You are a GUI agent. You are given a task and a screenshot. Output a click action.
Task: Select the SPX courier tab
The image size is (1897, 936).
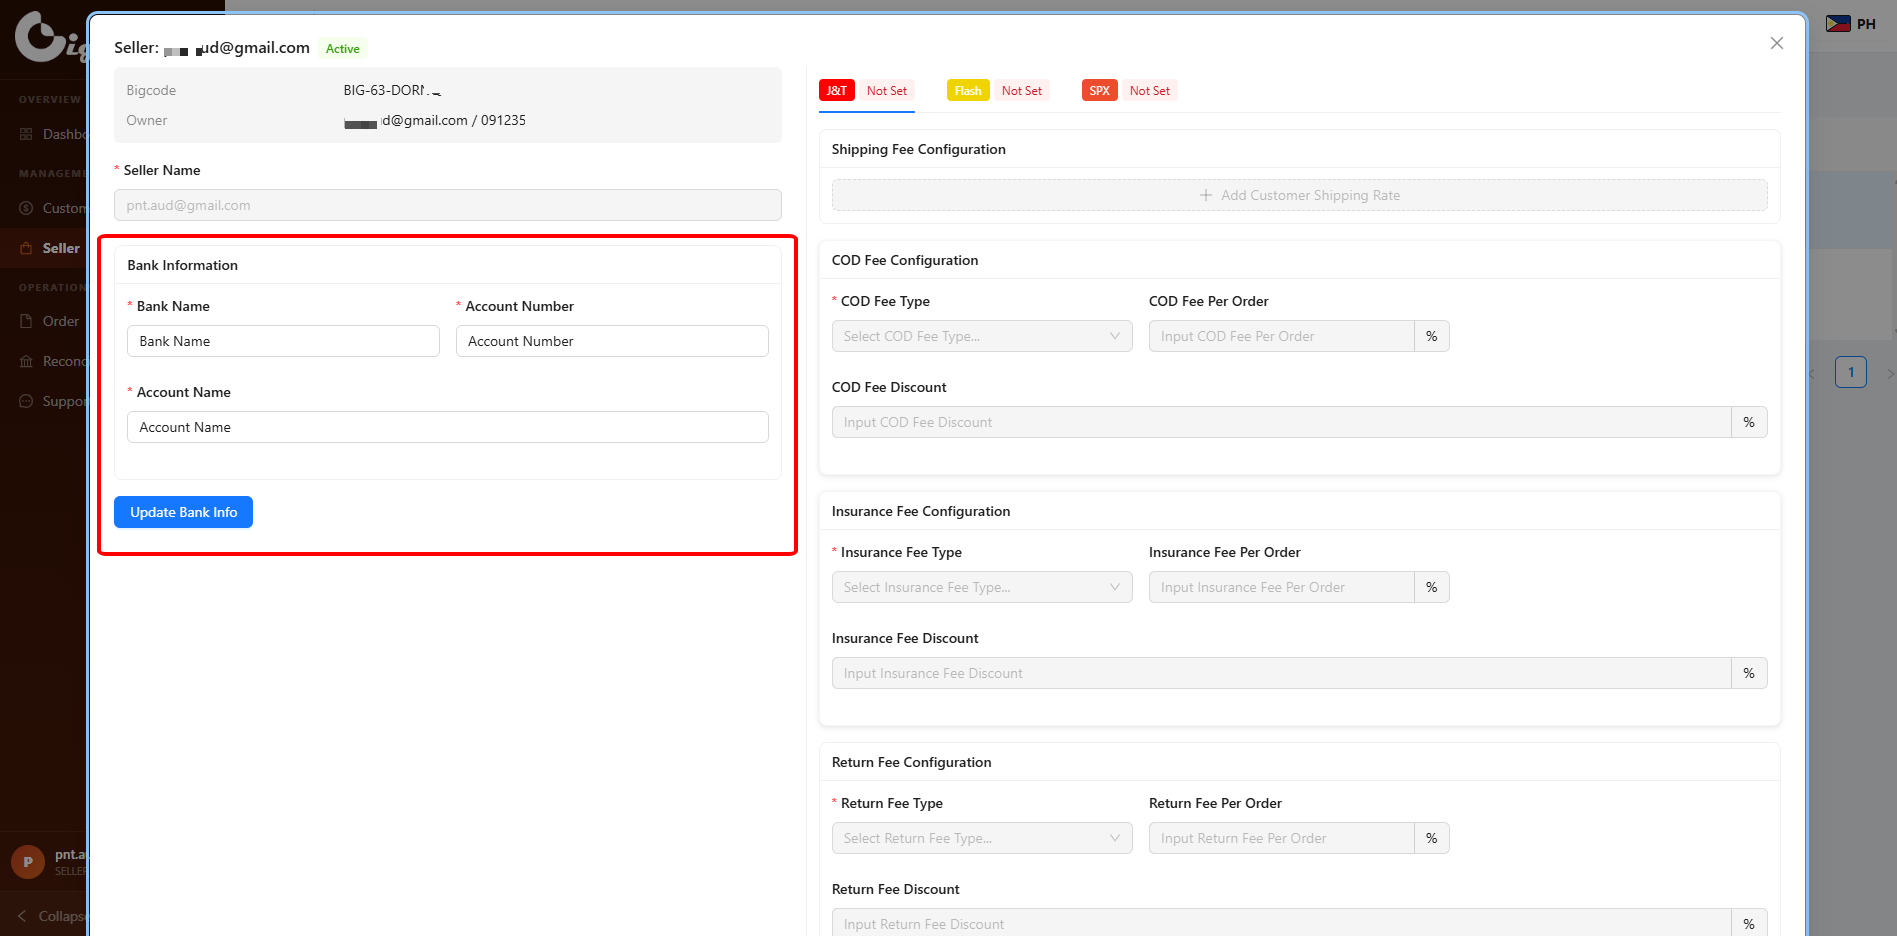pyautogui.click(x=1129, y=90)
